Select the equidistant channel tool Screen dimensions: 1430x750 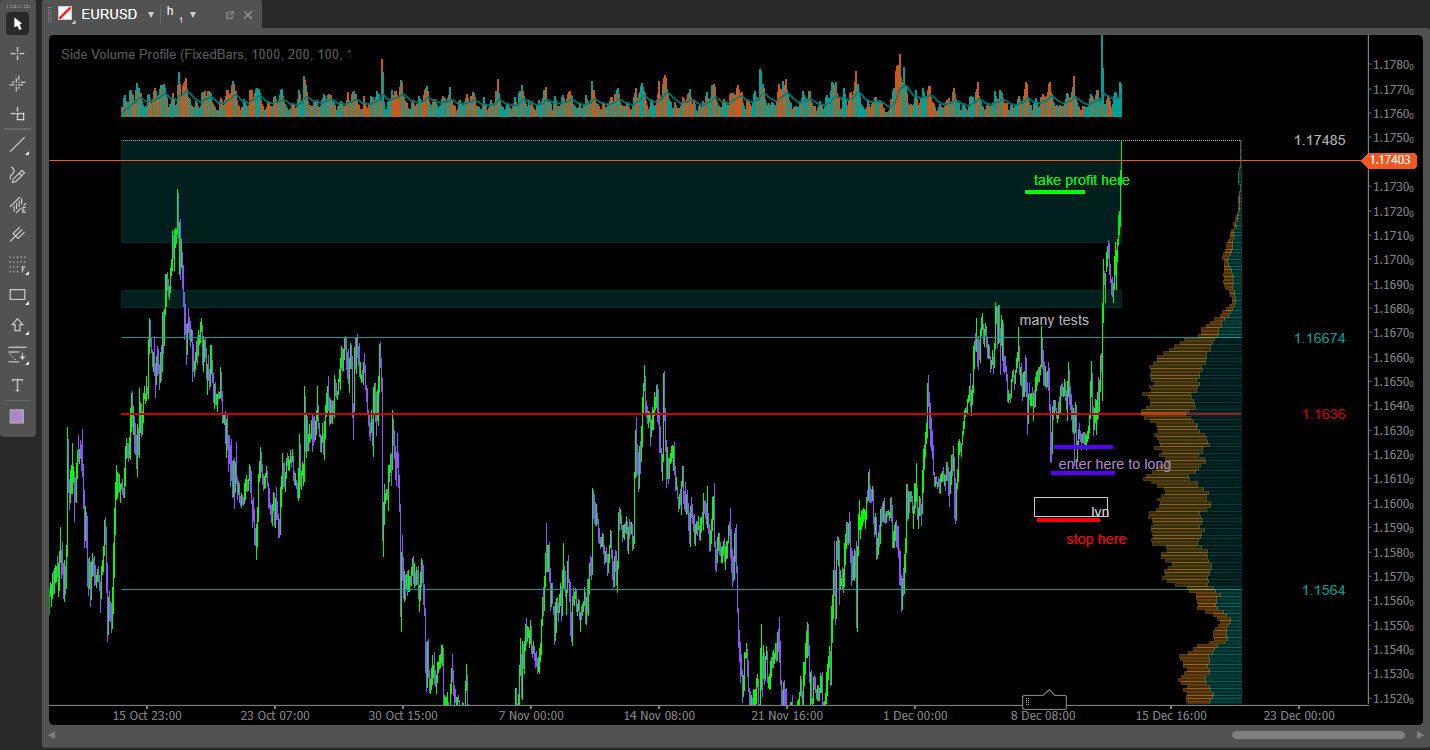click(x=17, y=205)
